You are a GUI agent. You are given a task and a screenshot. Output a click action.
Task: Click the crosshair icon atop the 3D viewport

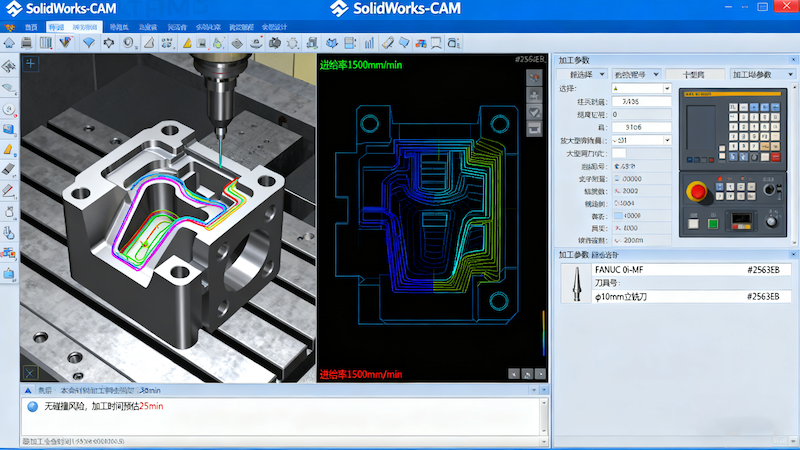[31, 63]
